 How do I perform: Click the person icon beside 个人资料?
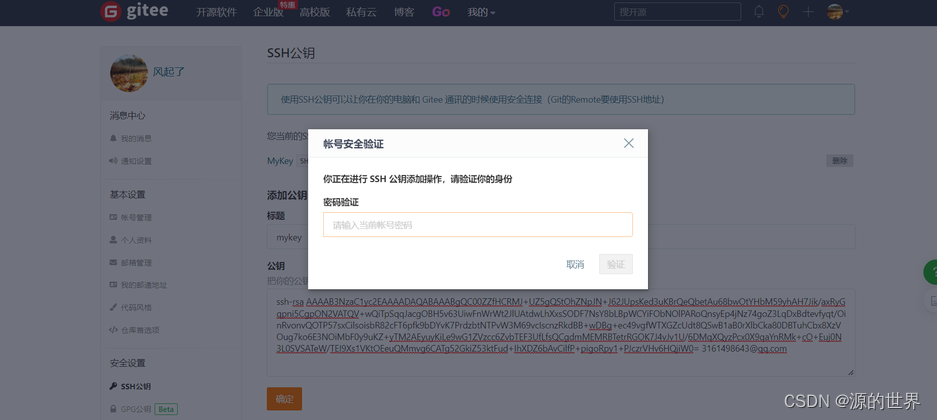click(x=114, y=240)
